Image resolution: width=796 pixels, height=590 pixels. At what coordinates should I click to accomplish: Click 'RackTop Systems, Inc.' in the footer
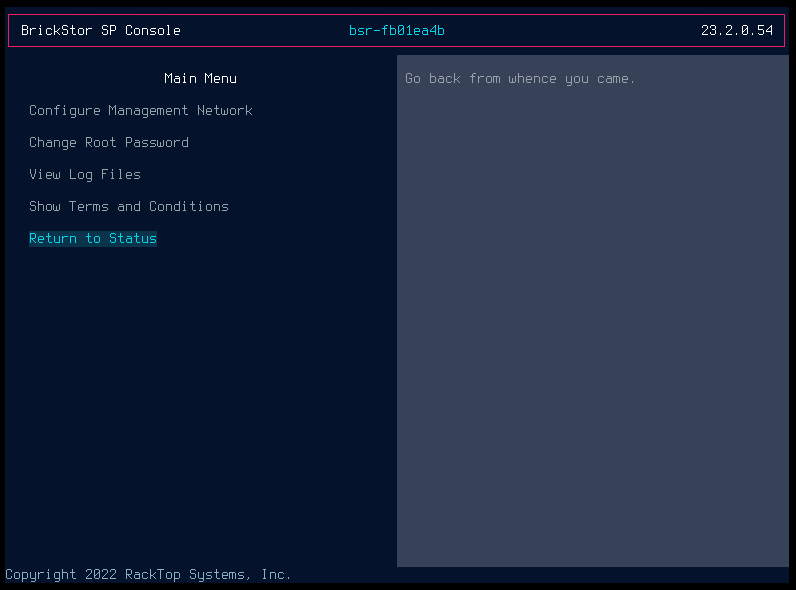[x=208, y=574]
